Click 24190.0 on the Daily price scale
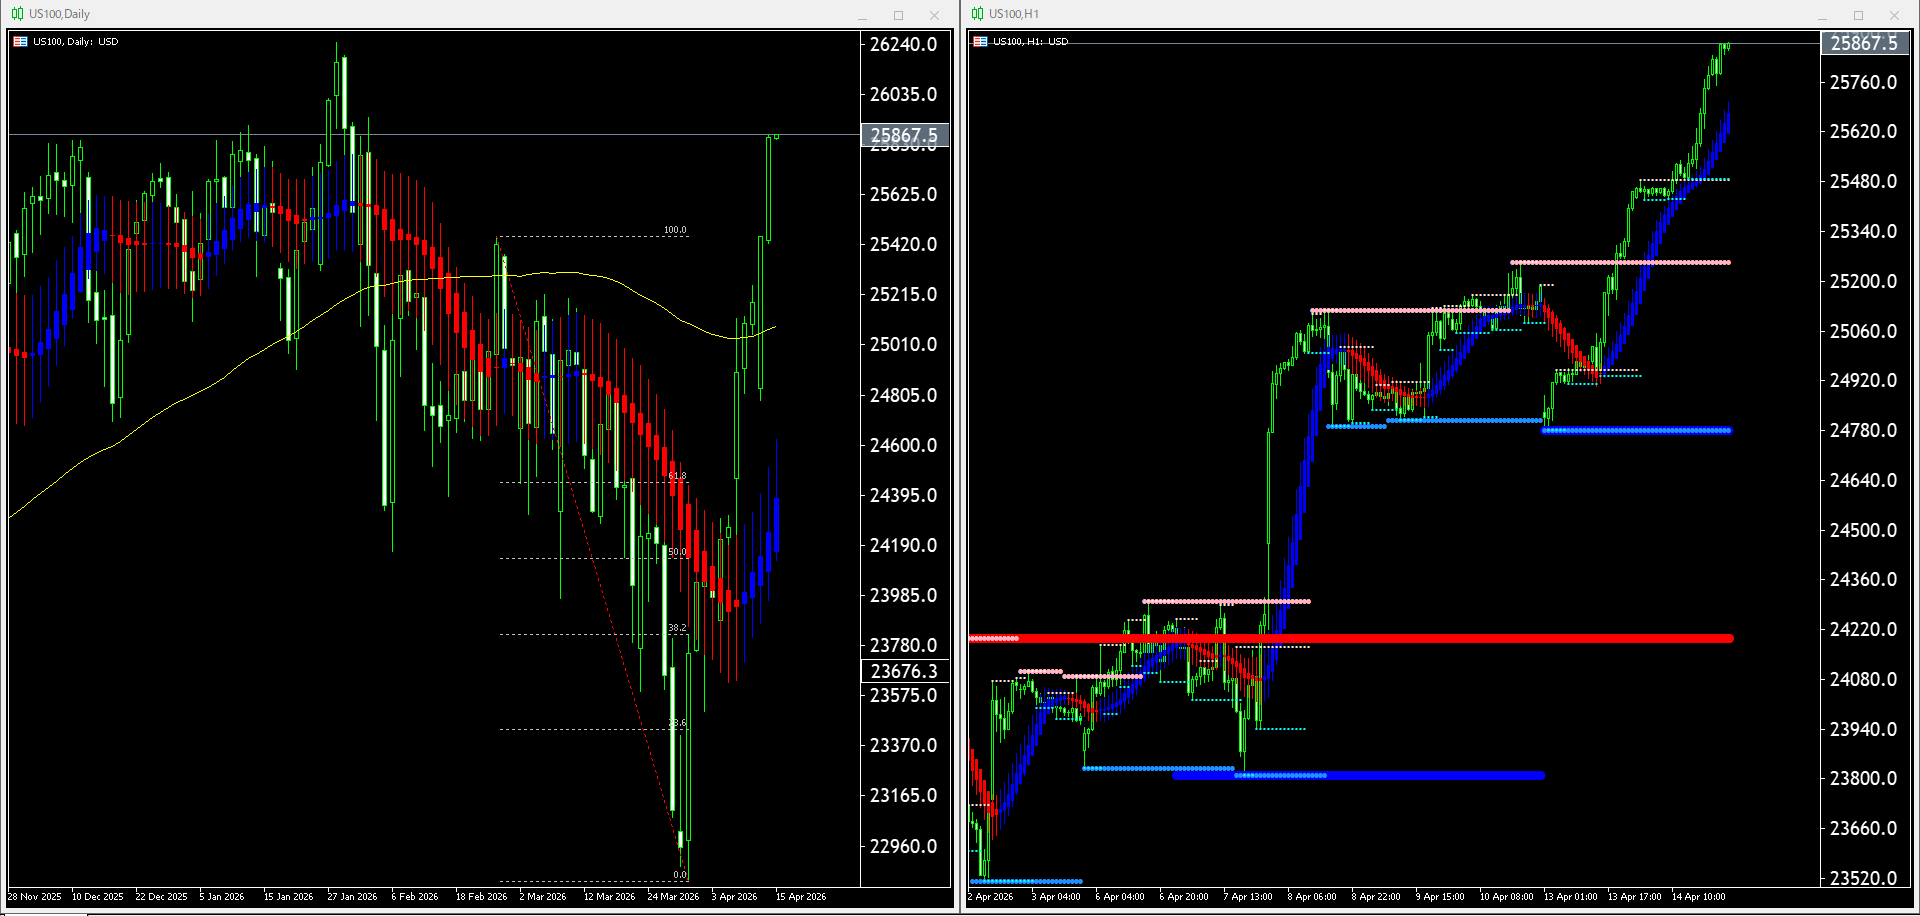Image resolution: width=1920 pixels, height=916 pixels. [903, 545]
